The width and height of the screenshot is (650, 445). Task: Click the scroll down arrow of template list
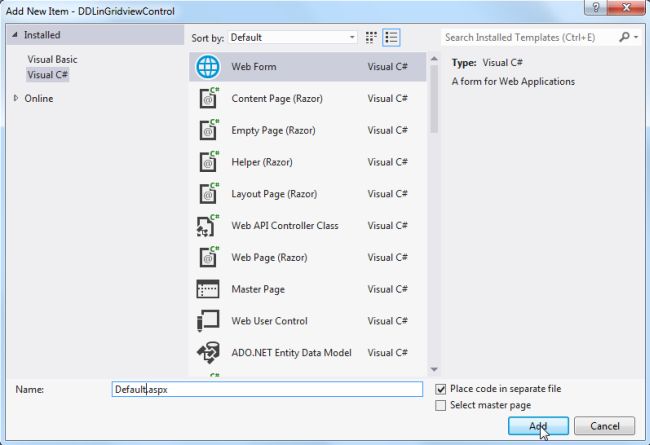tap(434, 369)
